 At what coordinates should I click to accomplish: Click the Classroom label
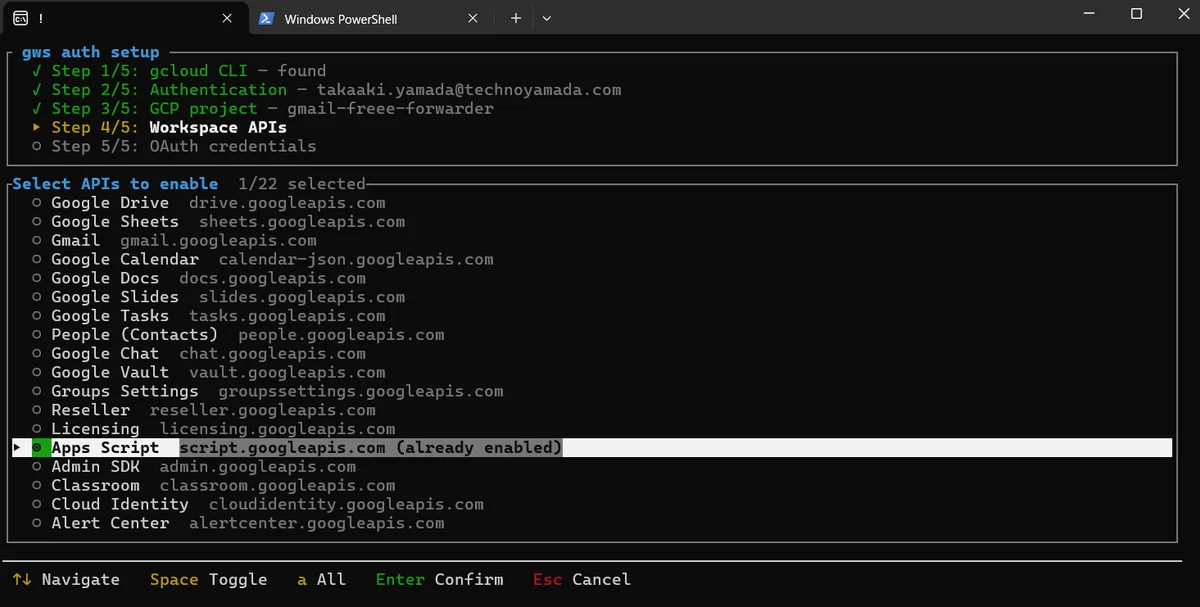tap(95, 486)
